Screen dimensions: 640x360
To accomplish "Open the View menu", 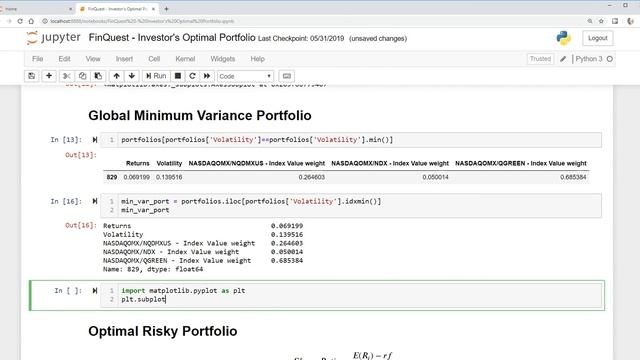I will click(93, 59).
